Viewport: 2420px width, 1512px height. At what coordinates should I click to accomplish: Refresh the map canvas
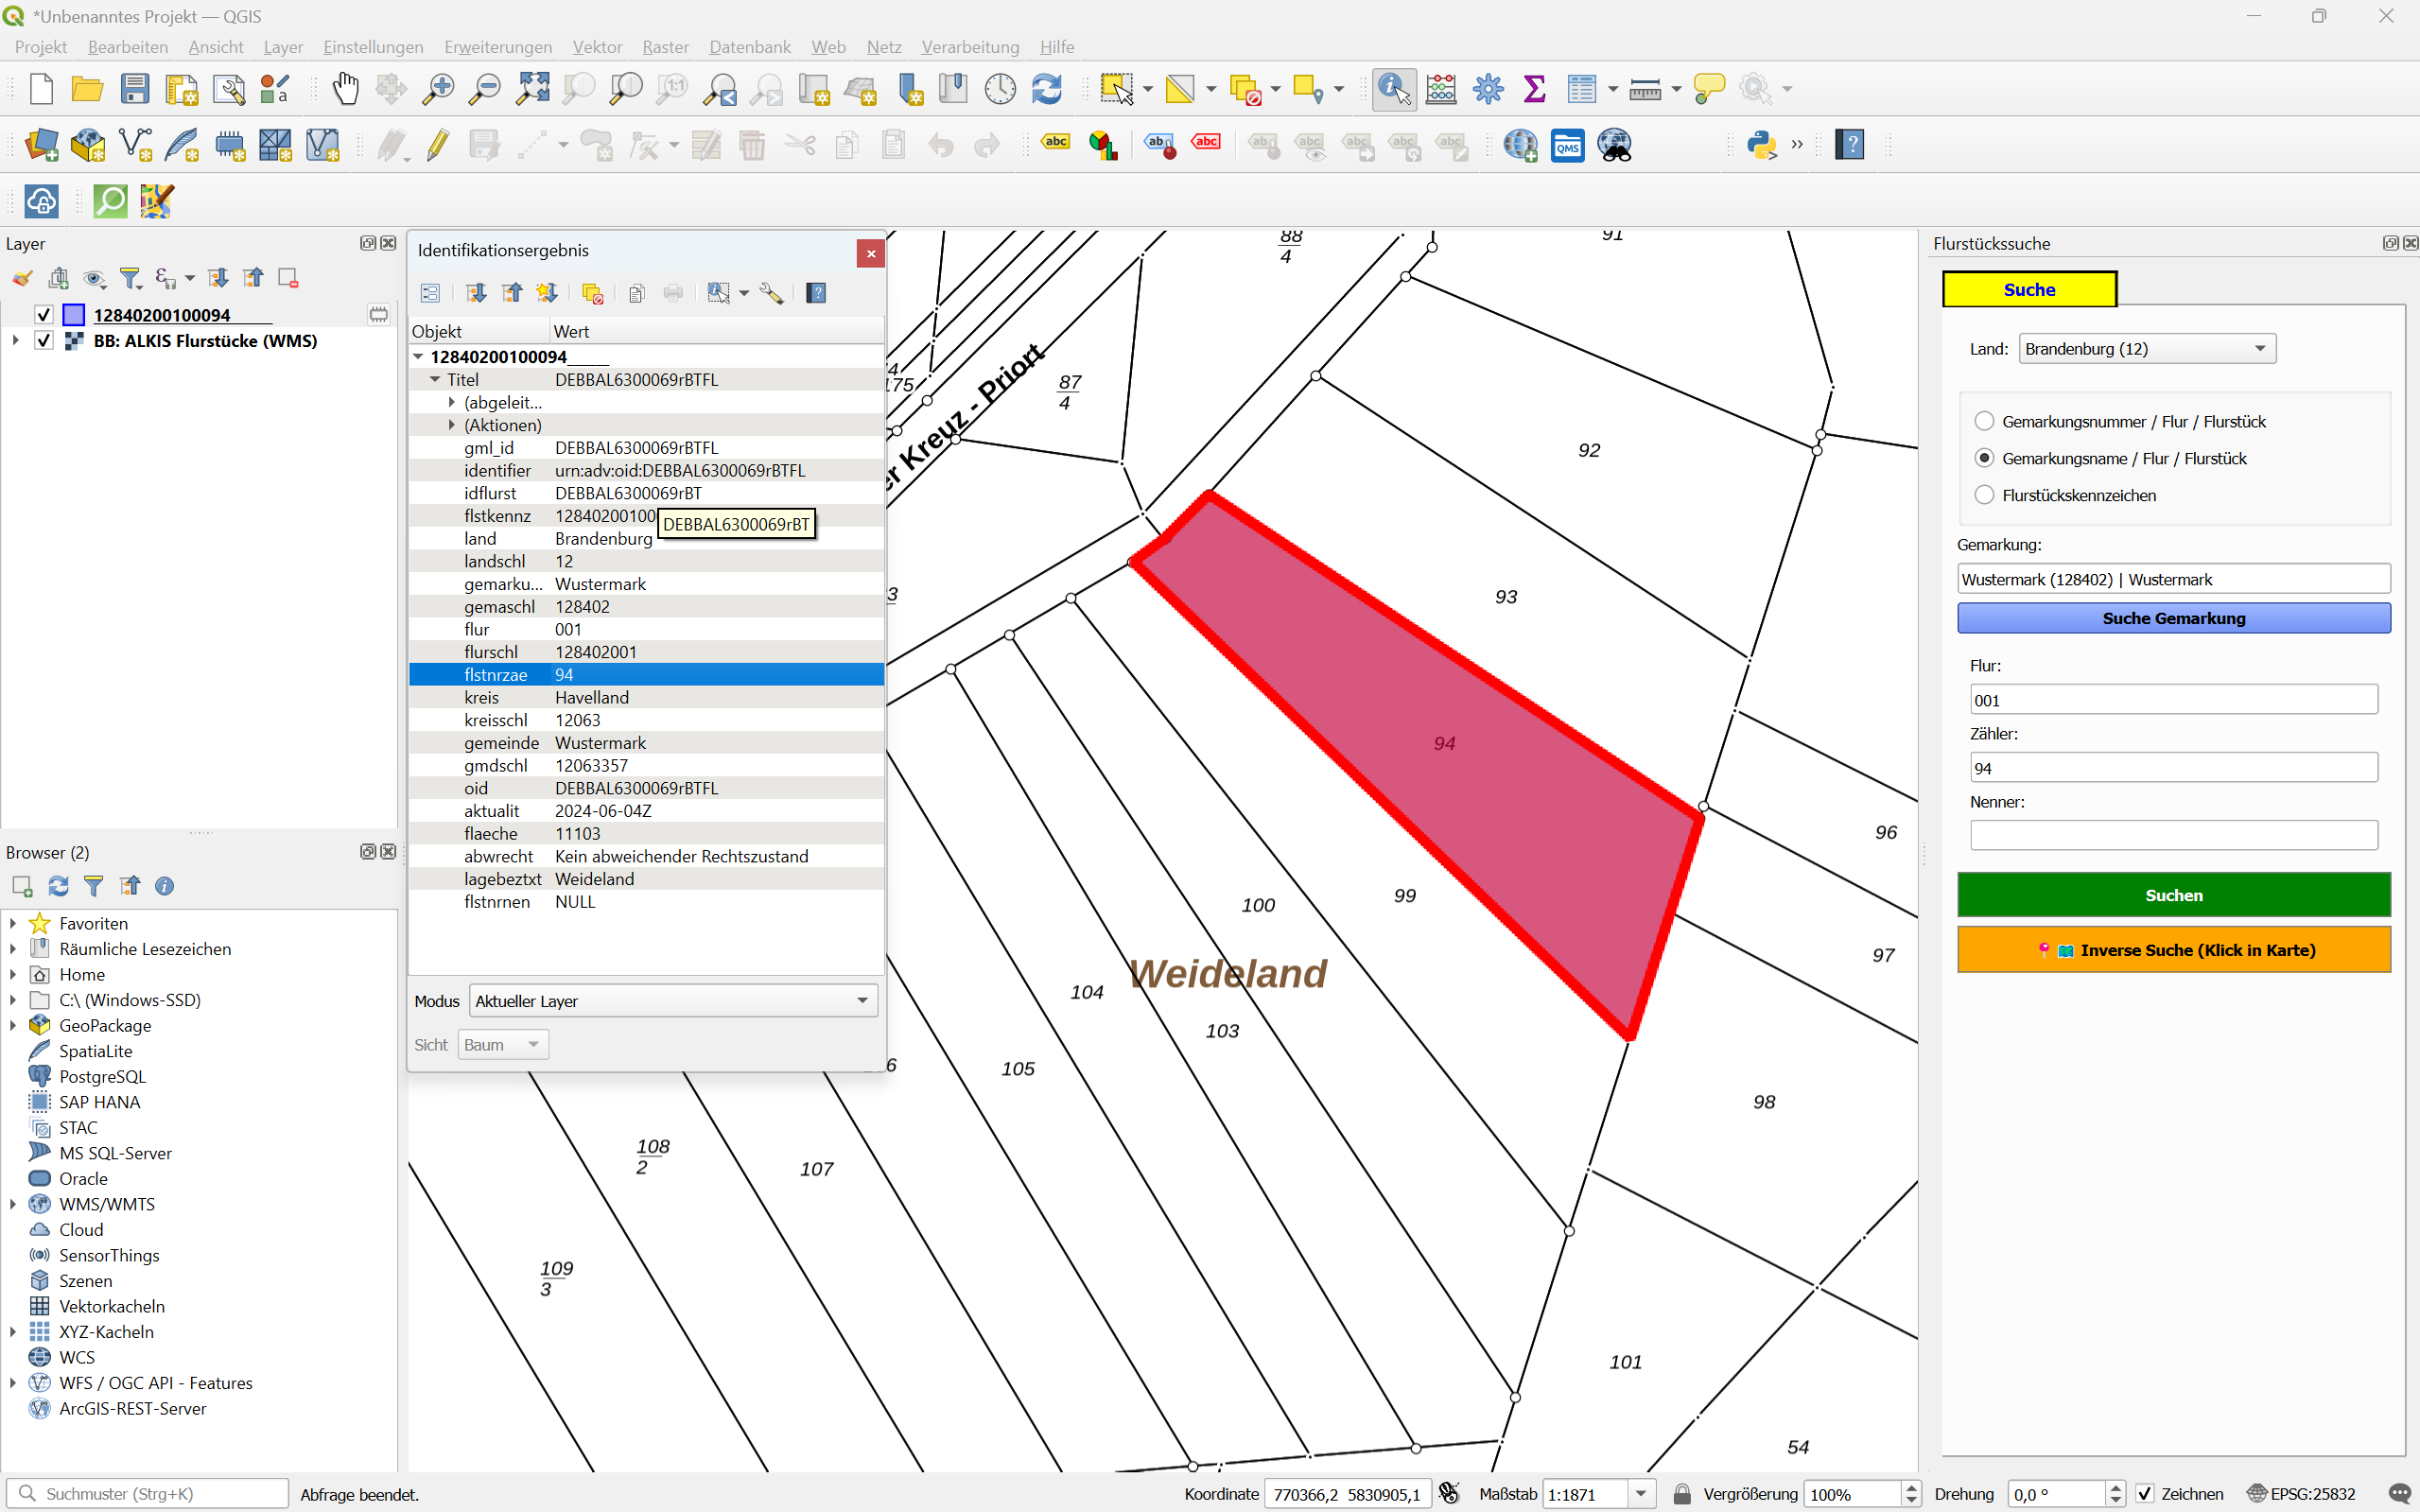coord(1047,89)
